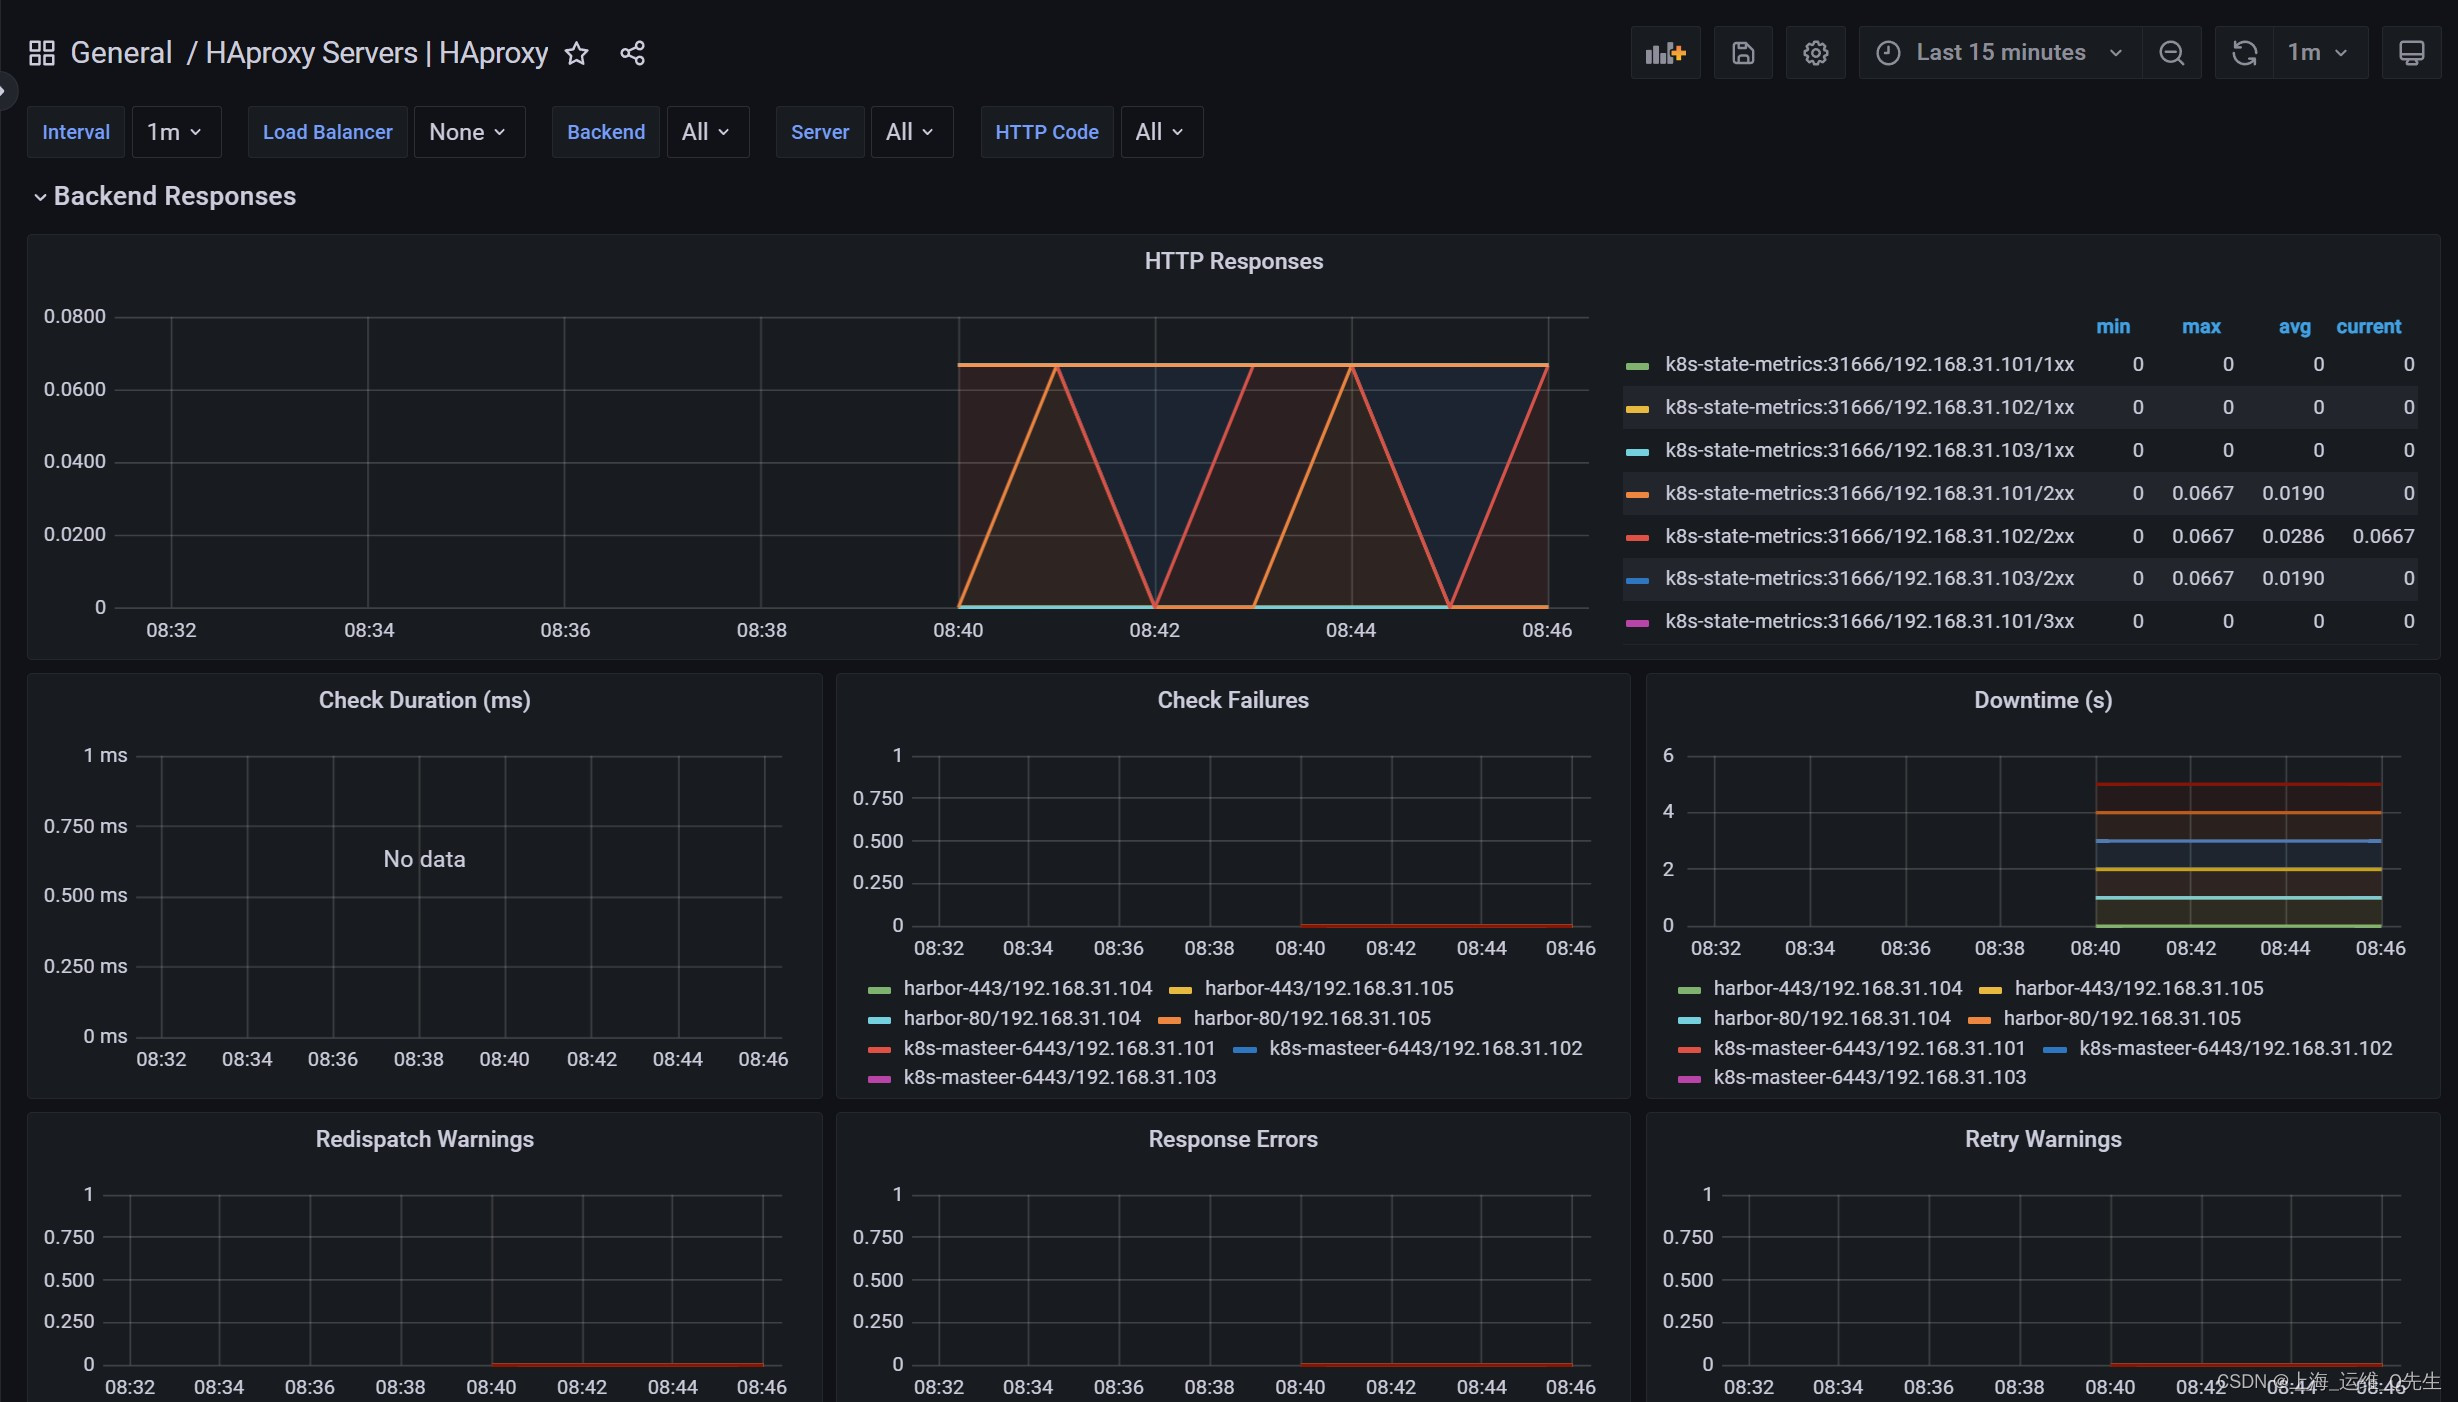Screen dimensions: 2458x1402
Task: Expand the collapsed side menu arrow
Action: click(x=5, y=92)
